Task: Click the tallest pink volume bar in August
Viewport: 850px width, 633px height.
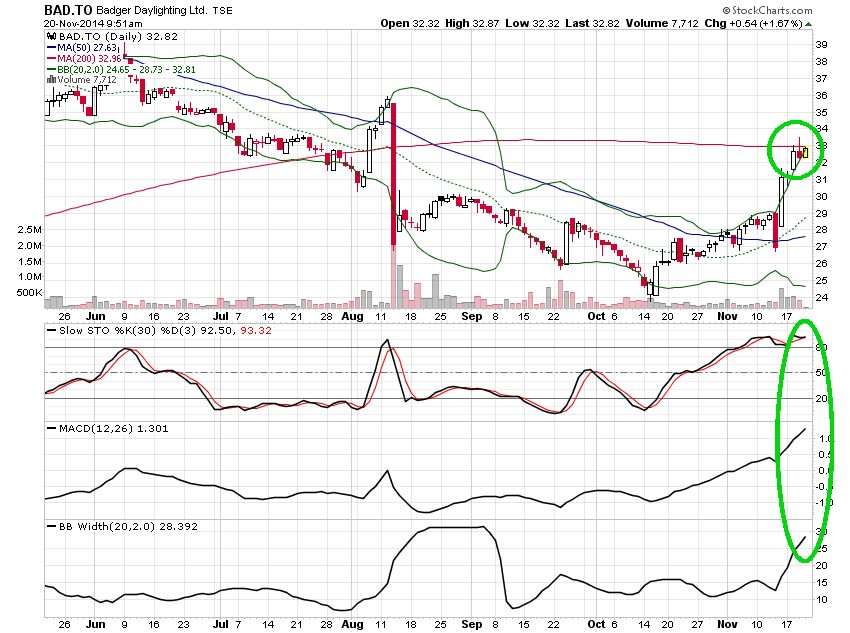Action: [x=394, y=276]
